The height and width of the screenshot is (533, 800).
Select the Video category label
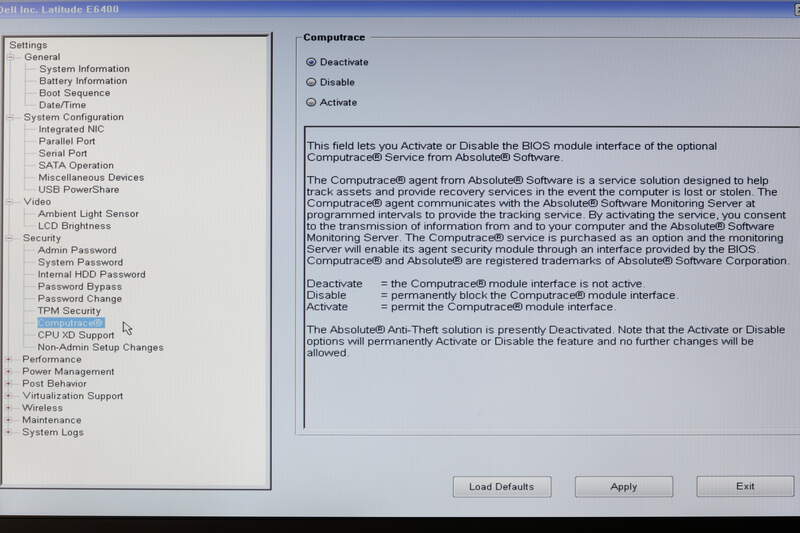point(37,202)
